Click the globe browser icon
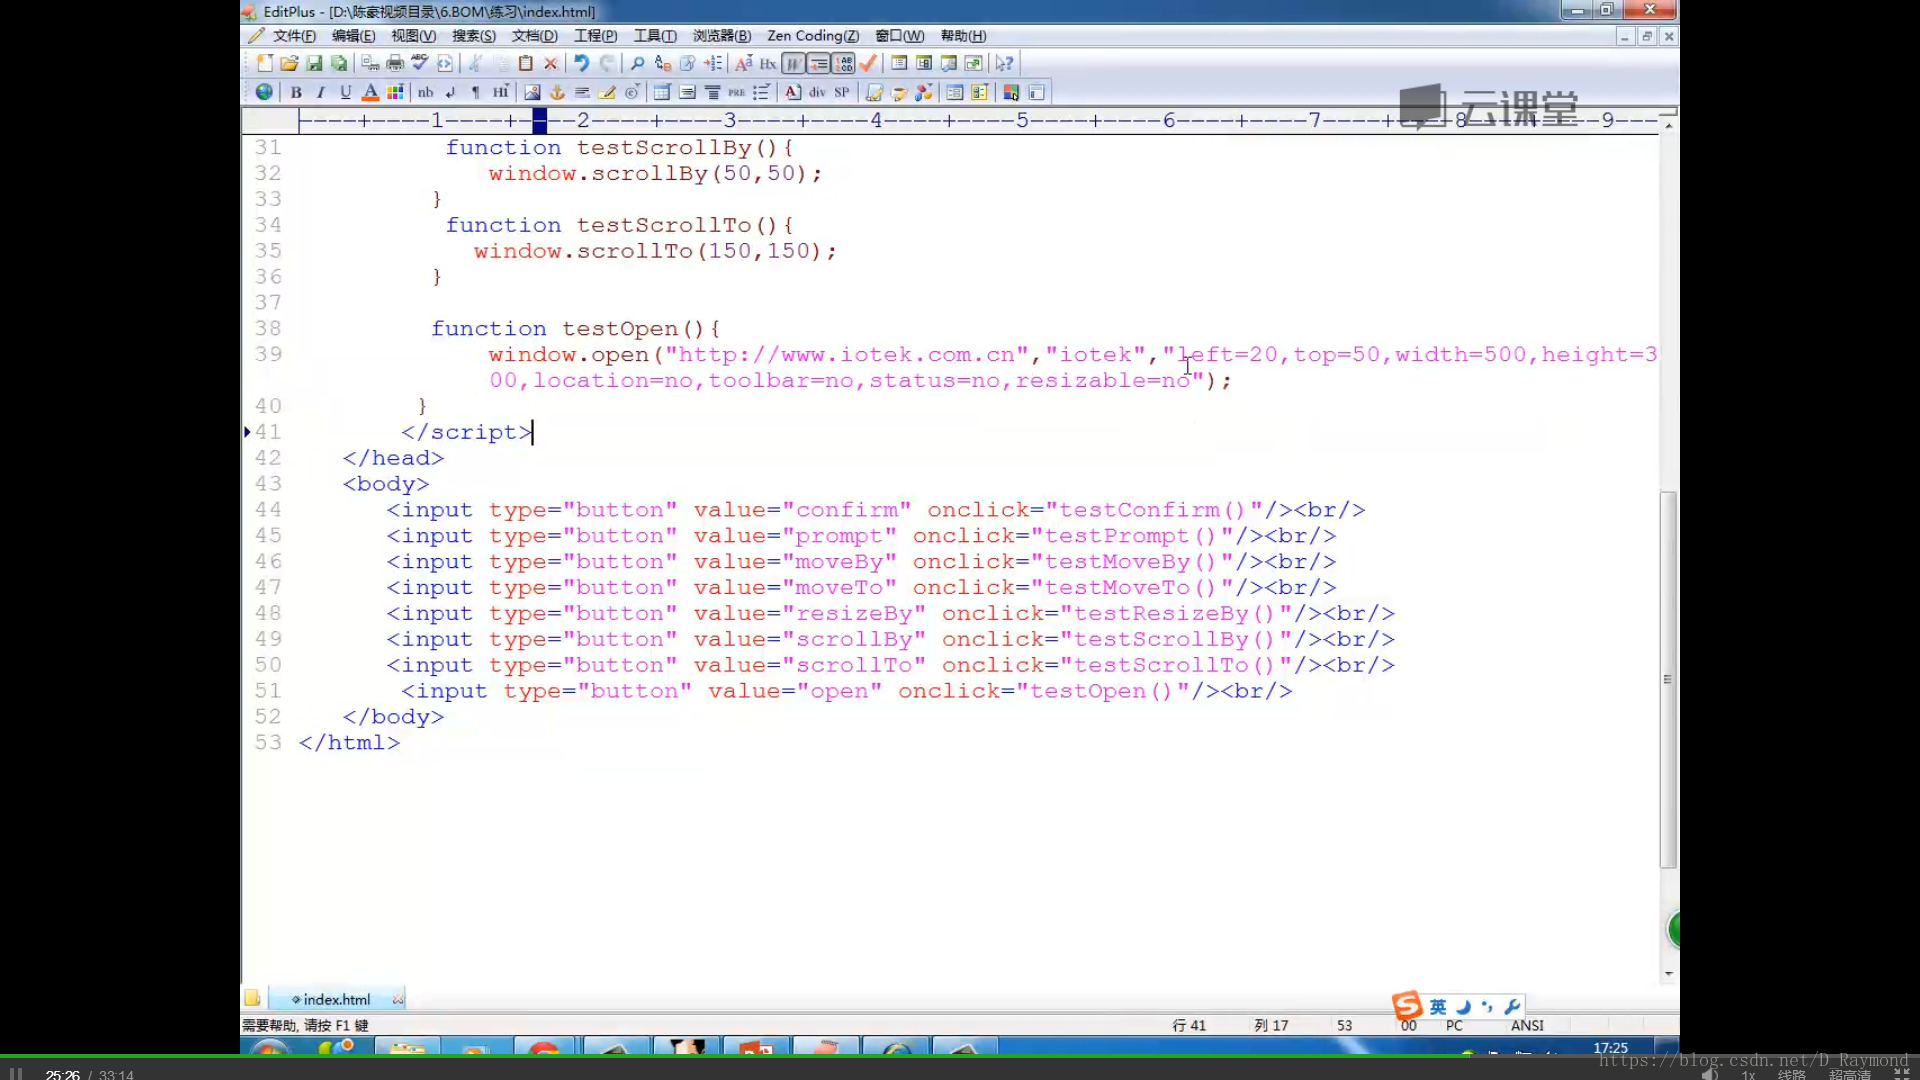The height and width of the screenshot is (1080, 1920). pos(264,92)
